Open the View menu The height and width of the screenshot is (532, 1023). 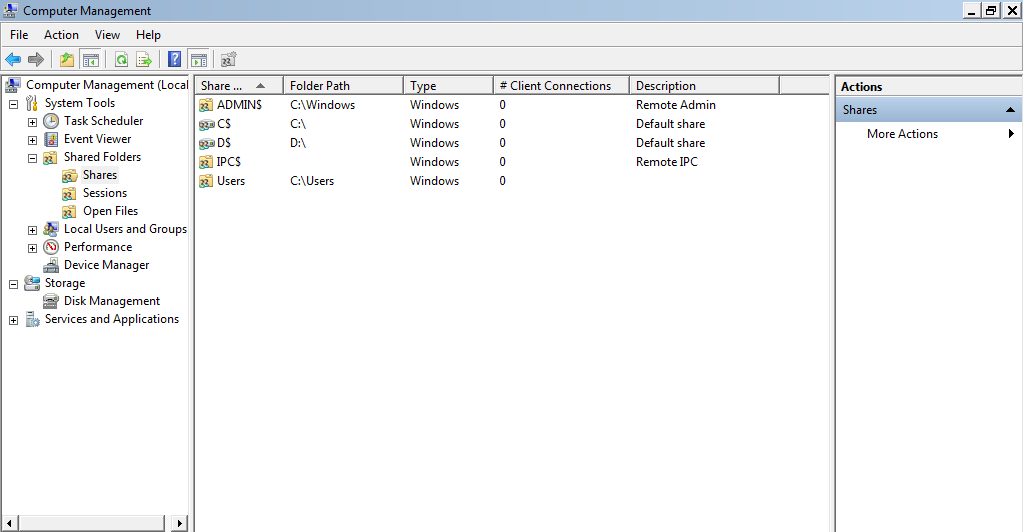(107, 35)
